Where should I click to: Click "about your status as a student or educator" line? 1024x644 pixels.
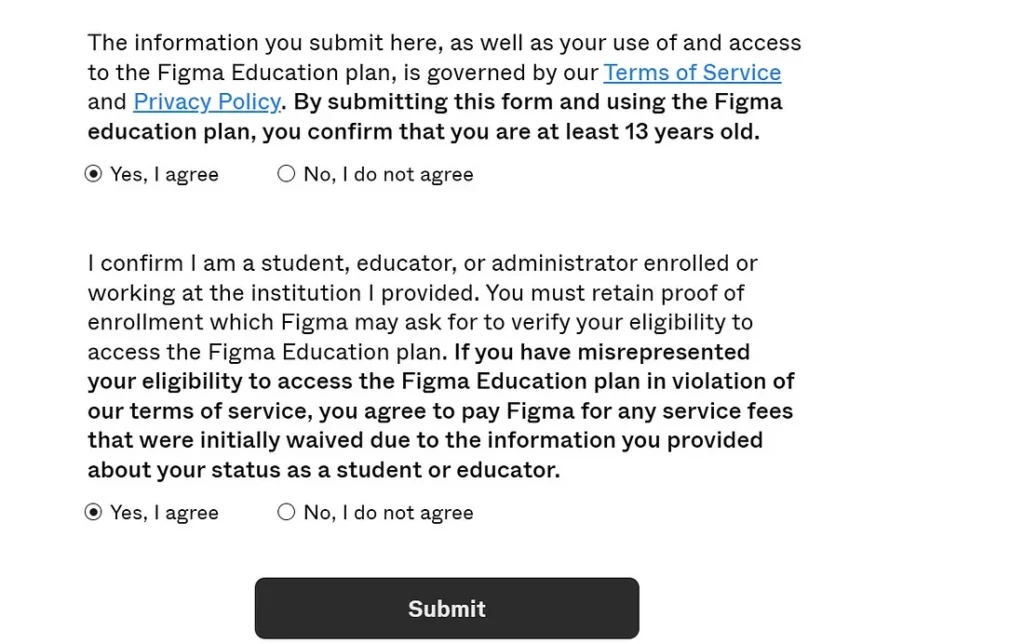(x=324, y=470)
